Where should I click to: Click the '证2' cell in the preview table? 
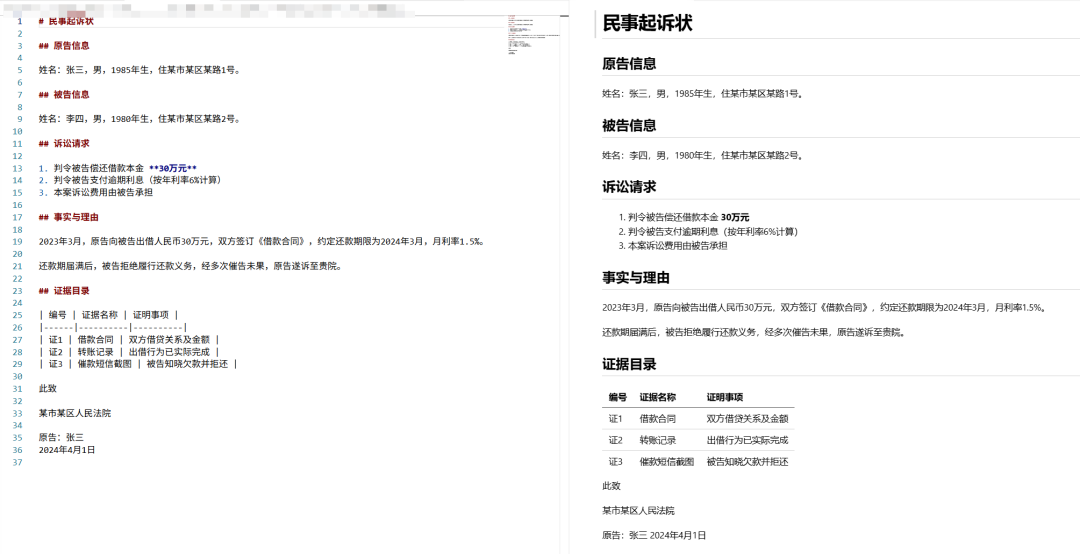[616, 440]
